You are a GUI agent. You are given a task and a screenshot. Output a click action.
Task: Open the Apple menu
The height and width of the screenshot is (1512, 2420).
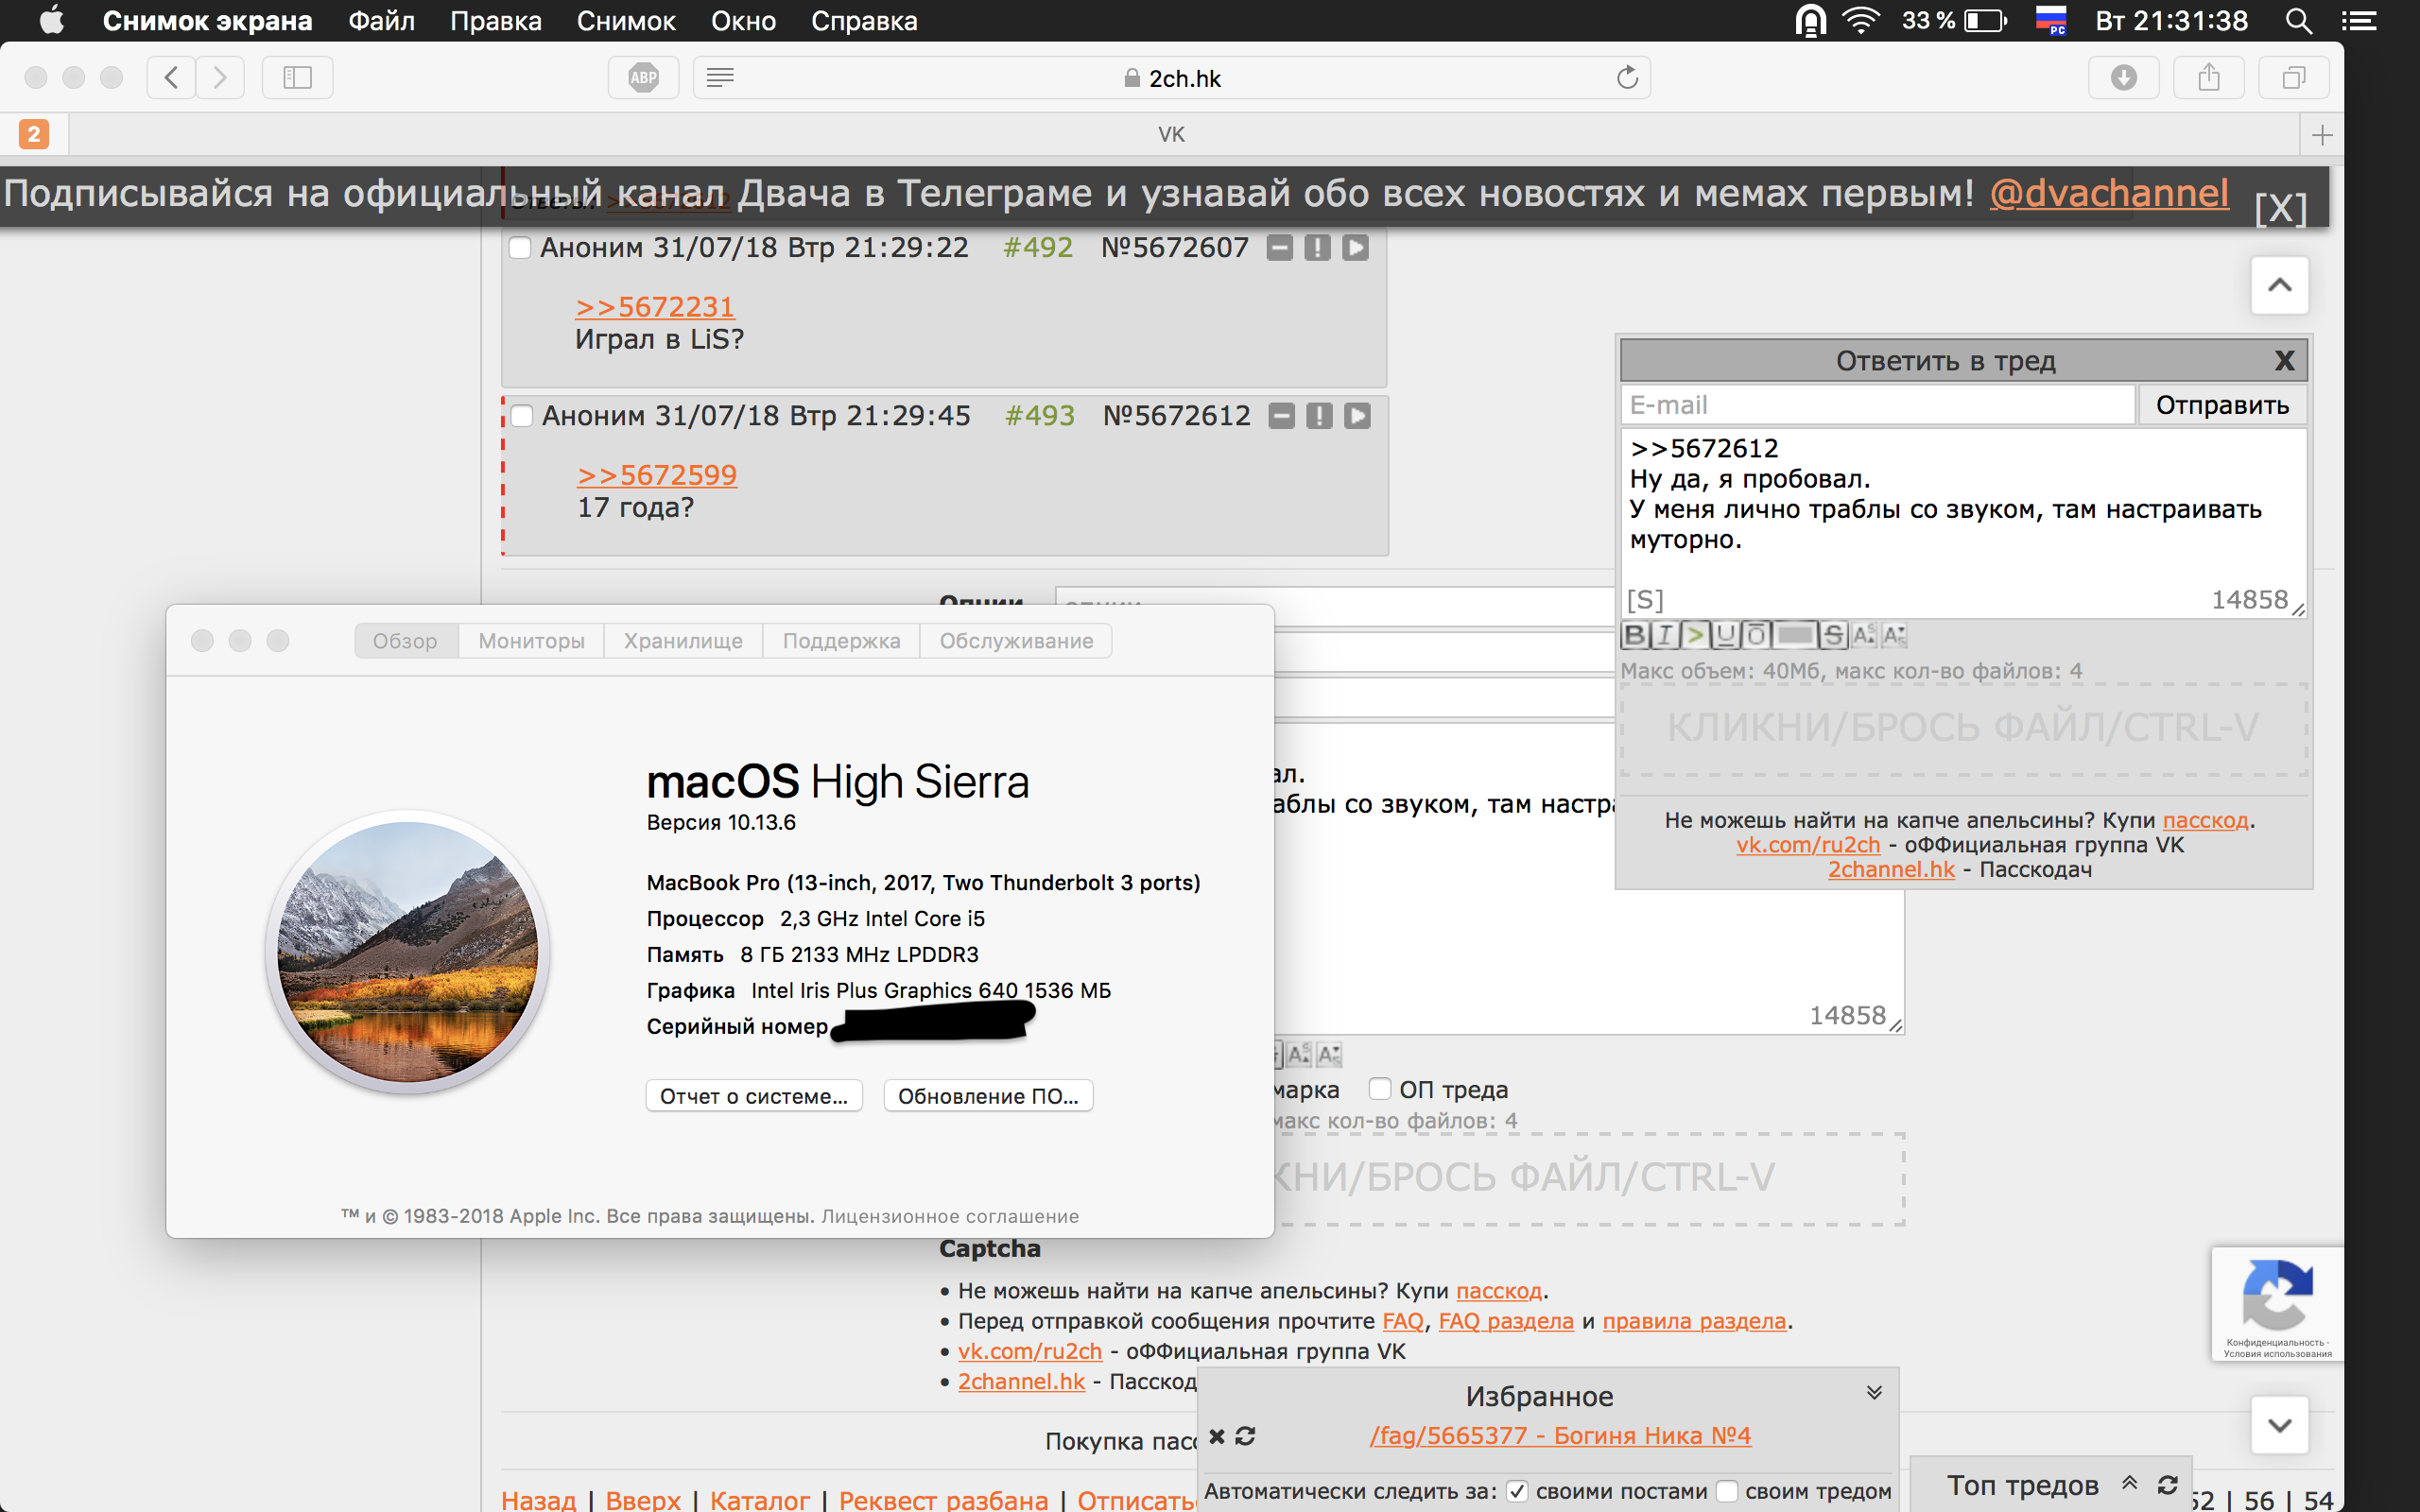(x=51, y=20)
